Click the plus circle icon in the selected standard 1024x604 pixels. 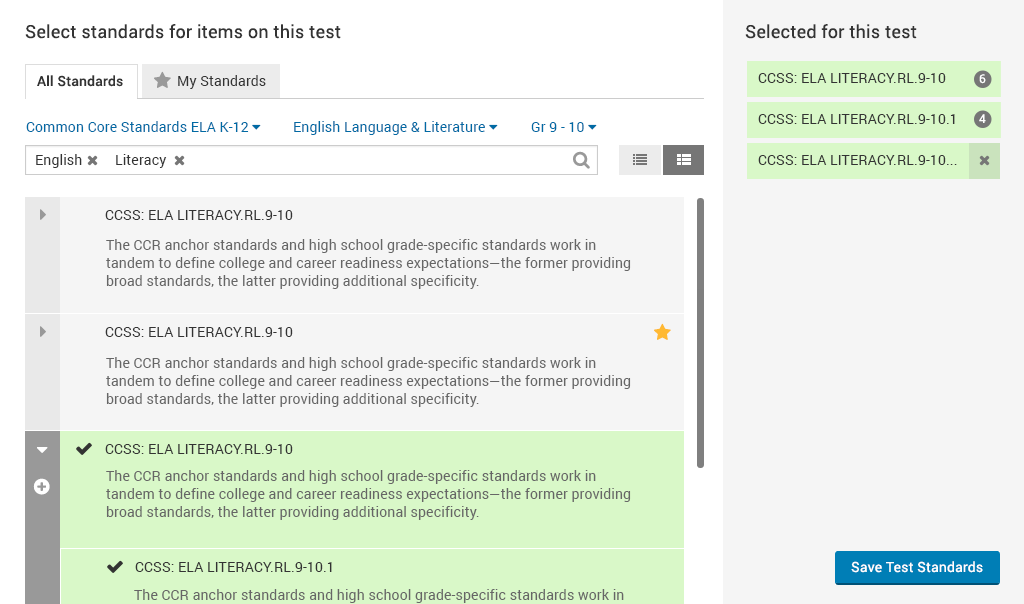pyautogui.click(x=42, y=486)
